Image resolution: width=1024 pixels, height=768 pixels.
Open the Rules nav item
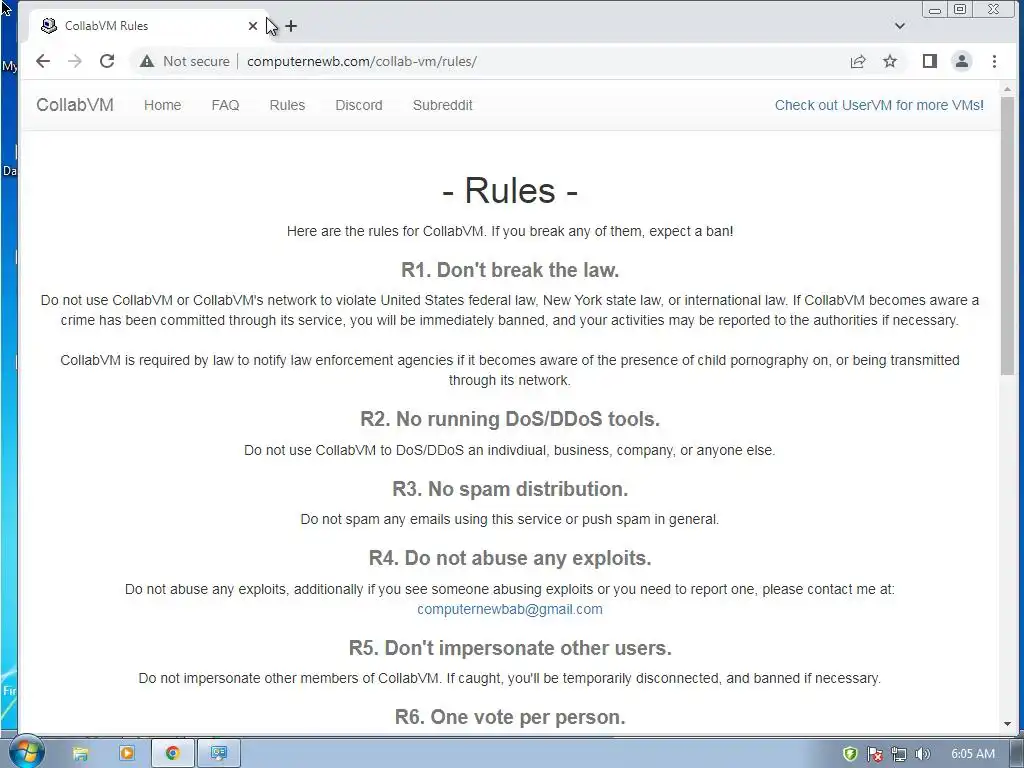point(287,105)
